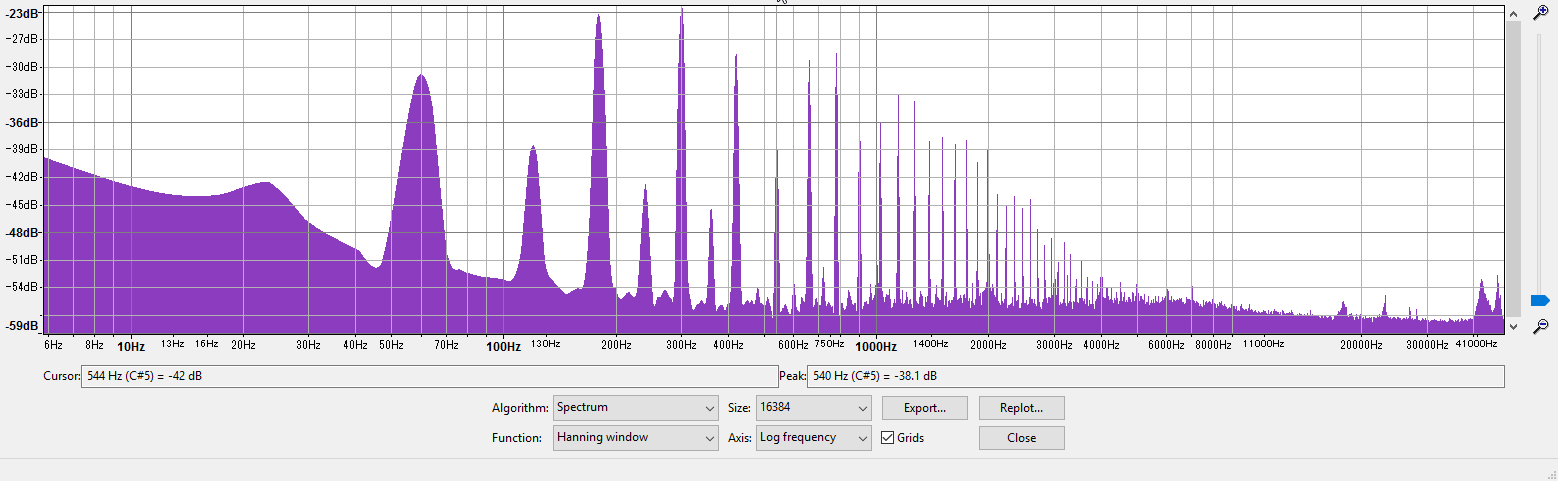Click the 2000Hz axis label
The width and height of the screenshot is (1558, 481).
tap(988, 345)
